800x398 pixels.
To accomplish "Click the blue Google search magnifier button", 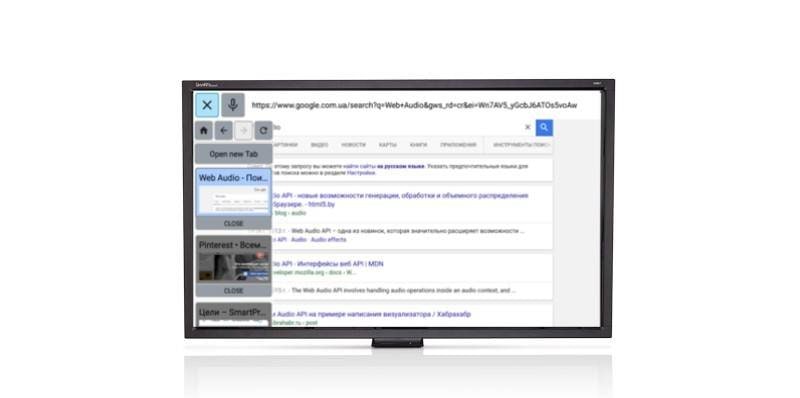I will click(x=544, y=128).
